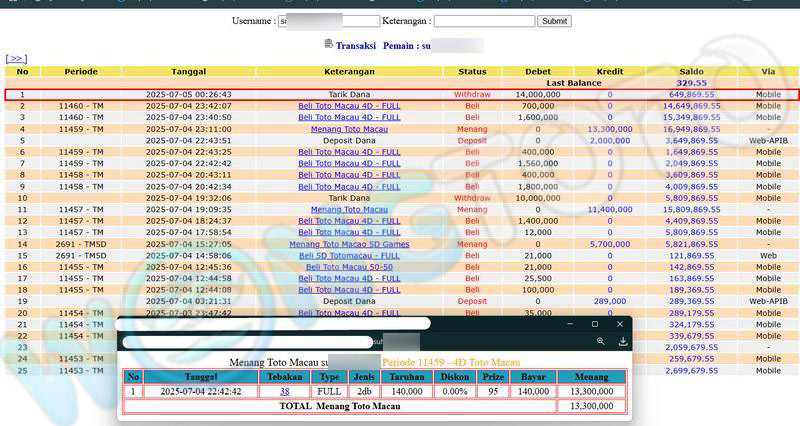Open the [>>] next page link
This screenshot has height=426, width=800.
16,59
